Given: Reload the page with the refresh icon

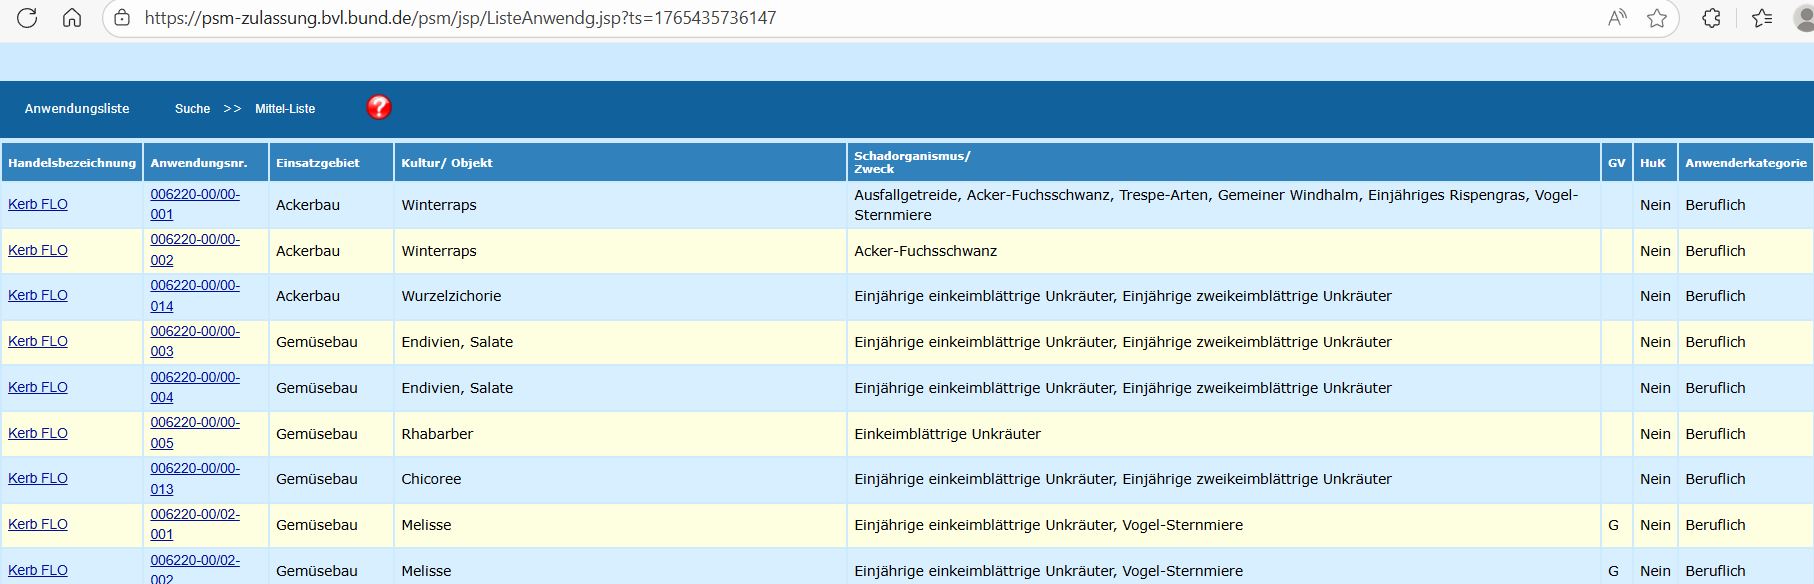Looking at the screenshot, I should (27, 18).
